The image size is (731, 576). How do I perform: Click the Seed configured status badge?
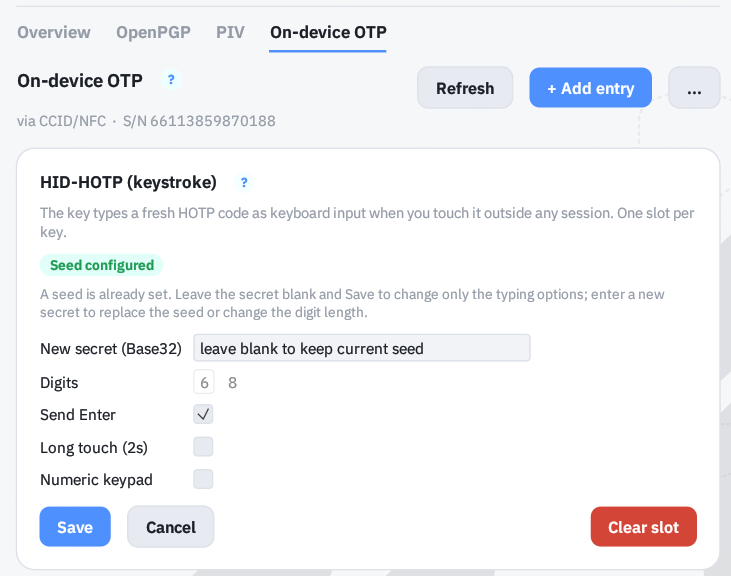[102, 265]
